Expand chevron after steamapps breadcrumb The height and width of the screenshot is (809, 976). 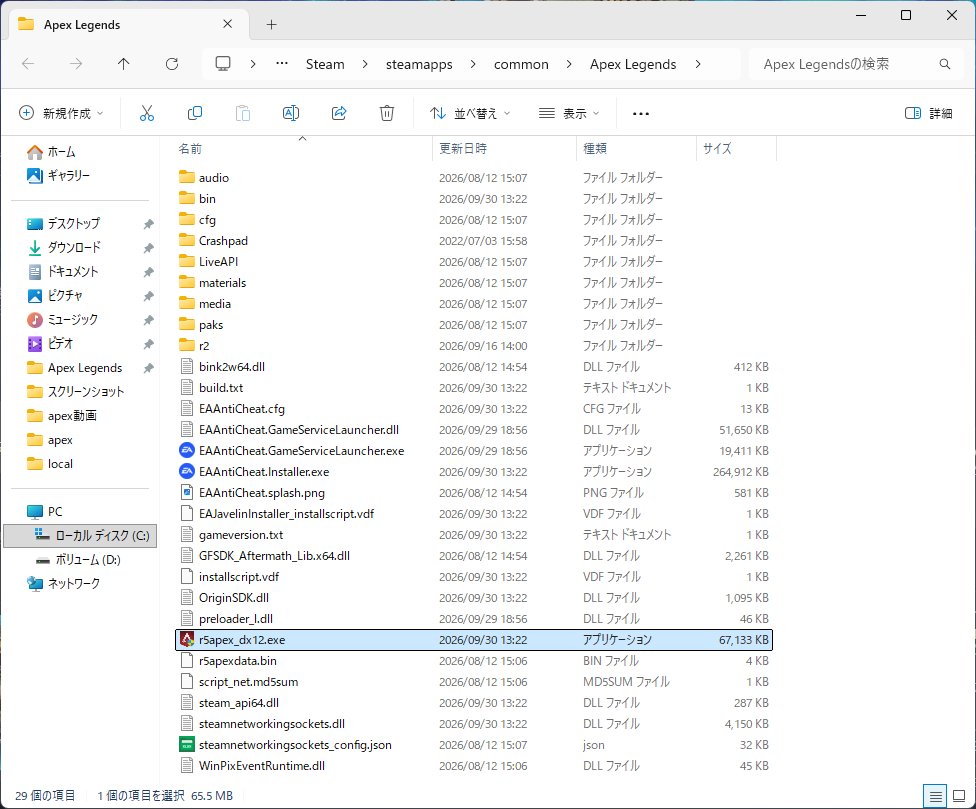point(473,64)
